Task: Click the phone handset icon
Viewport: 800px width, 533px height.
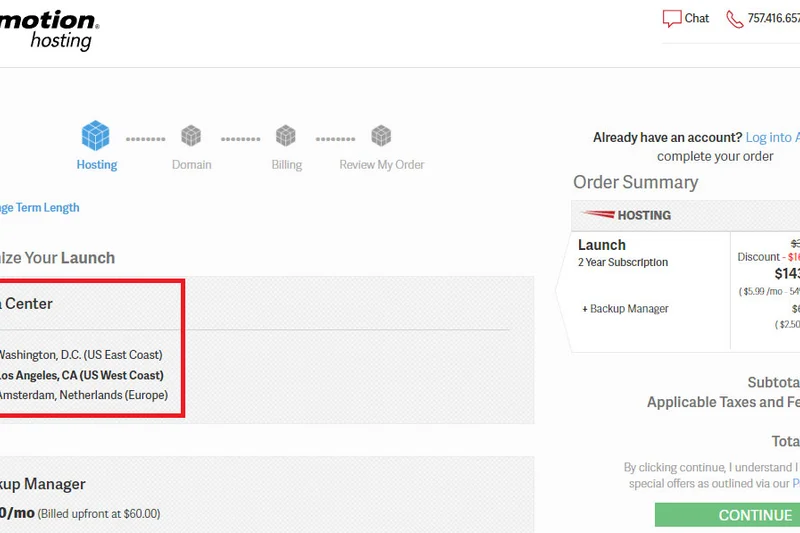Action: [x=734, y=19]
